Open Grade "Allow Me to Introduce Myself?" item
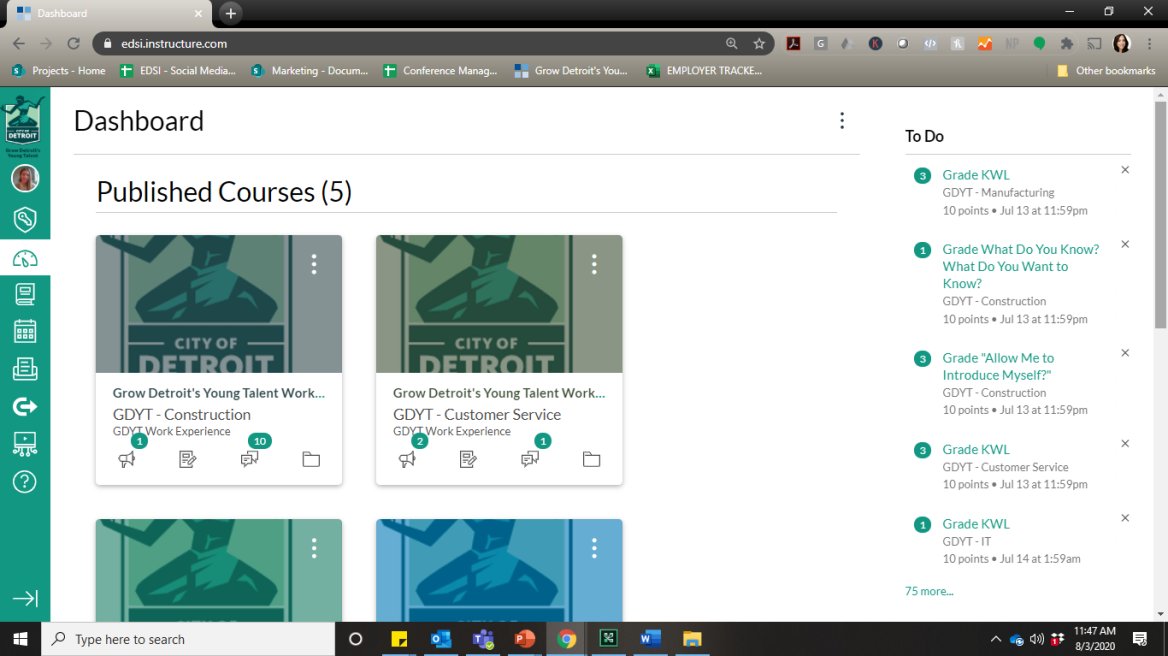This screenshot has height=656, width=1168. point(998,366)
